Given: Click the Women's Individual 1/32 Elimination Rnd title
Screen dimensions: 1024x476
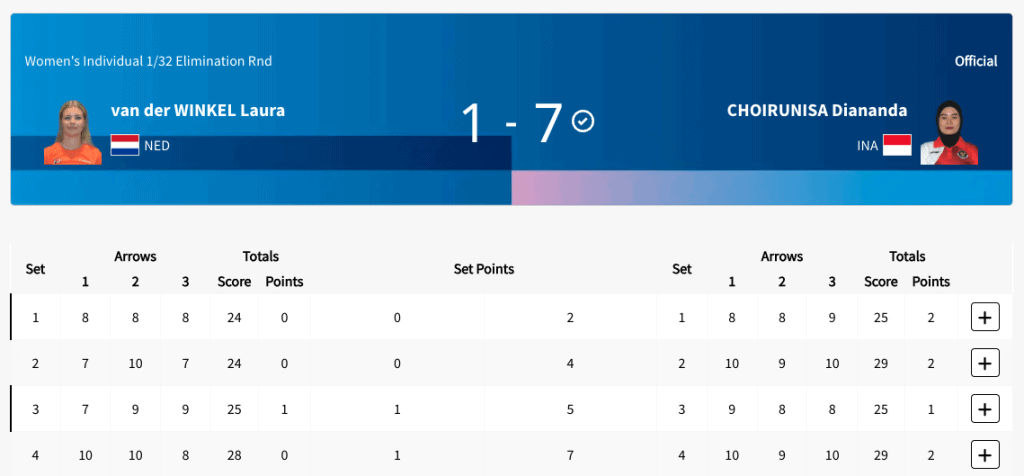Looking at the screenshot, I should tap(148, 61).
